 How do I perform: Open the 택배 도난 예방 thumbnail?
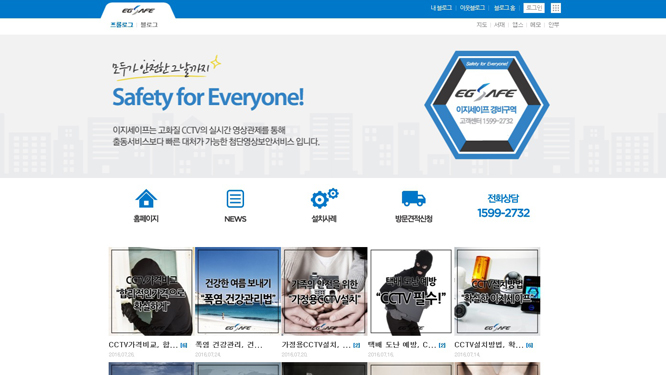(x=411, y=291)
